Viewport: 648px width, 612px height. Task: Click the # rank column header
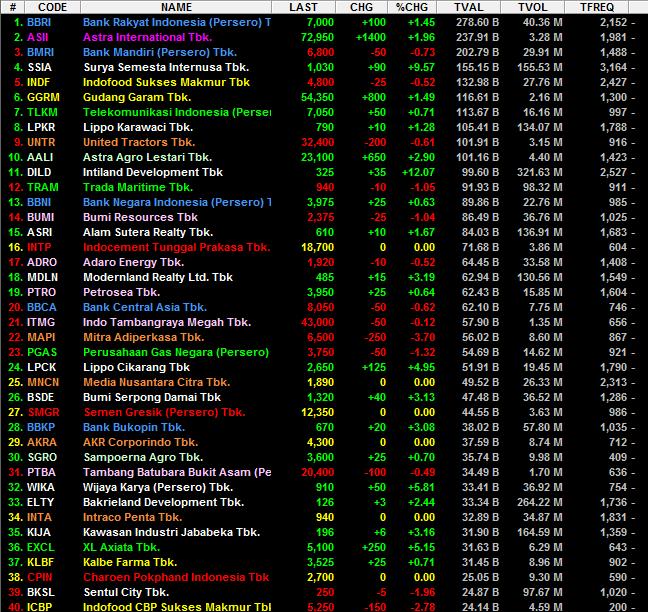(x=13, y=7)
